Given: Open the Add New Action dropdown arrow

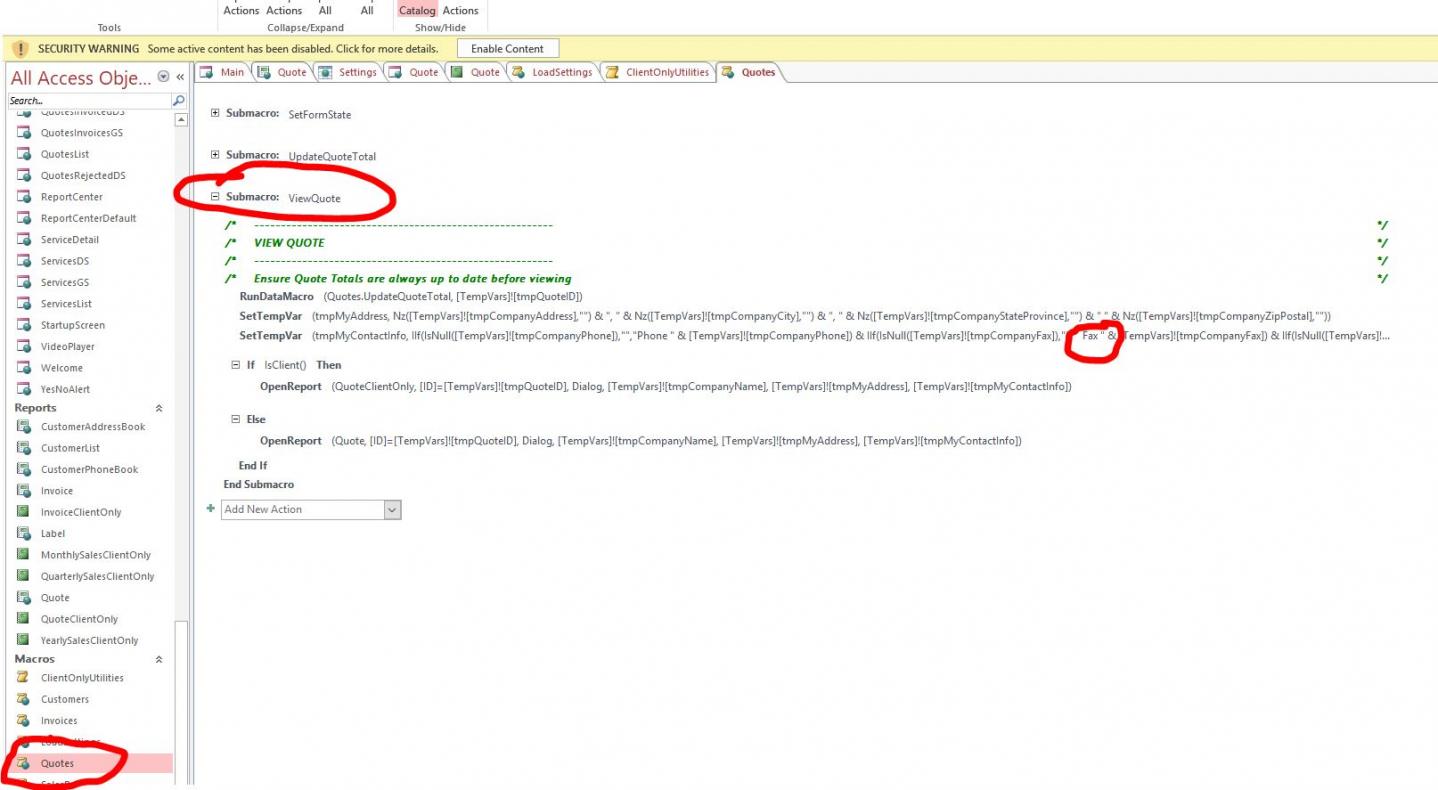Looking at the screenshot, I should [x=392, y=510].
